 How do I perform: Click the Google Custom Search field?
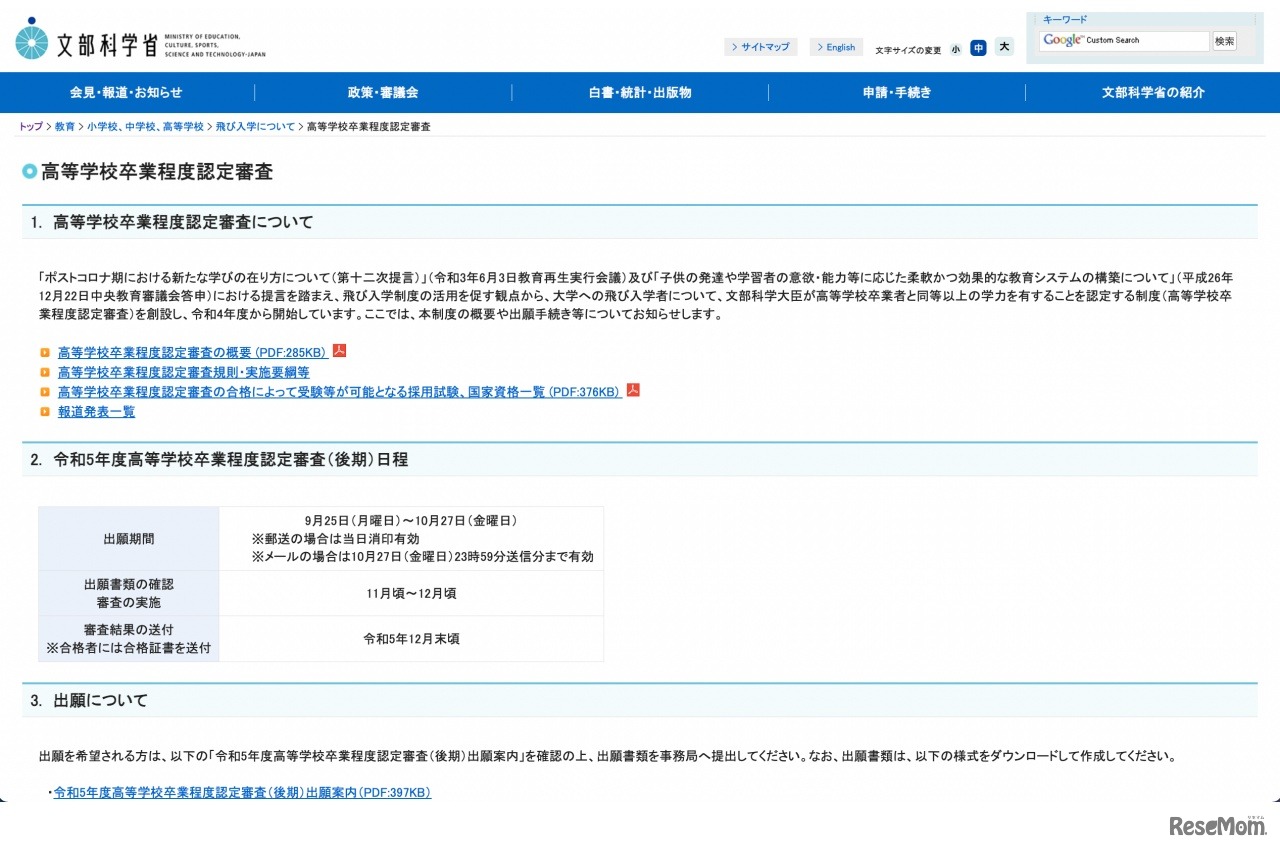pos(1123,41)
